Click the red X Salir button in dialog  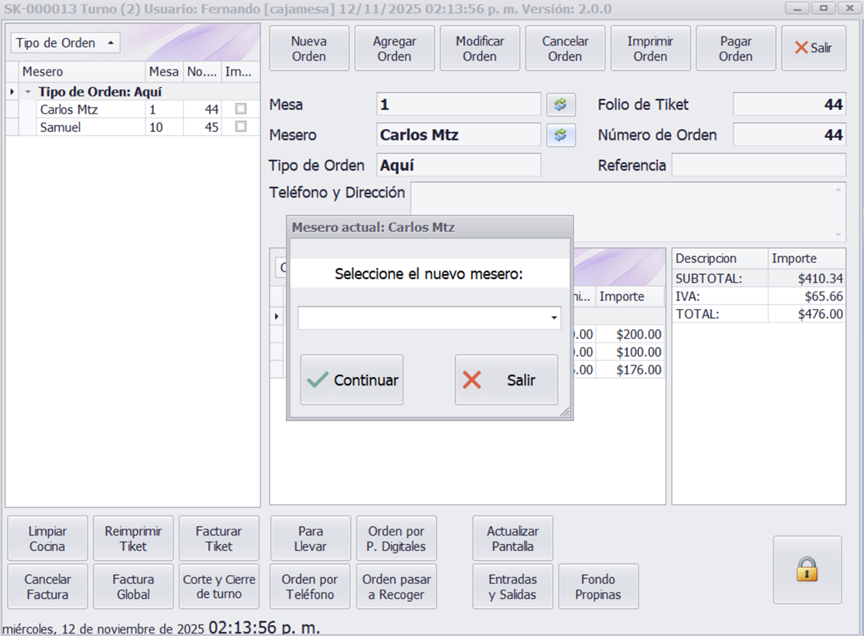point(506,380)
